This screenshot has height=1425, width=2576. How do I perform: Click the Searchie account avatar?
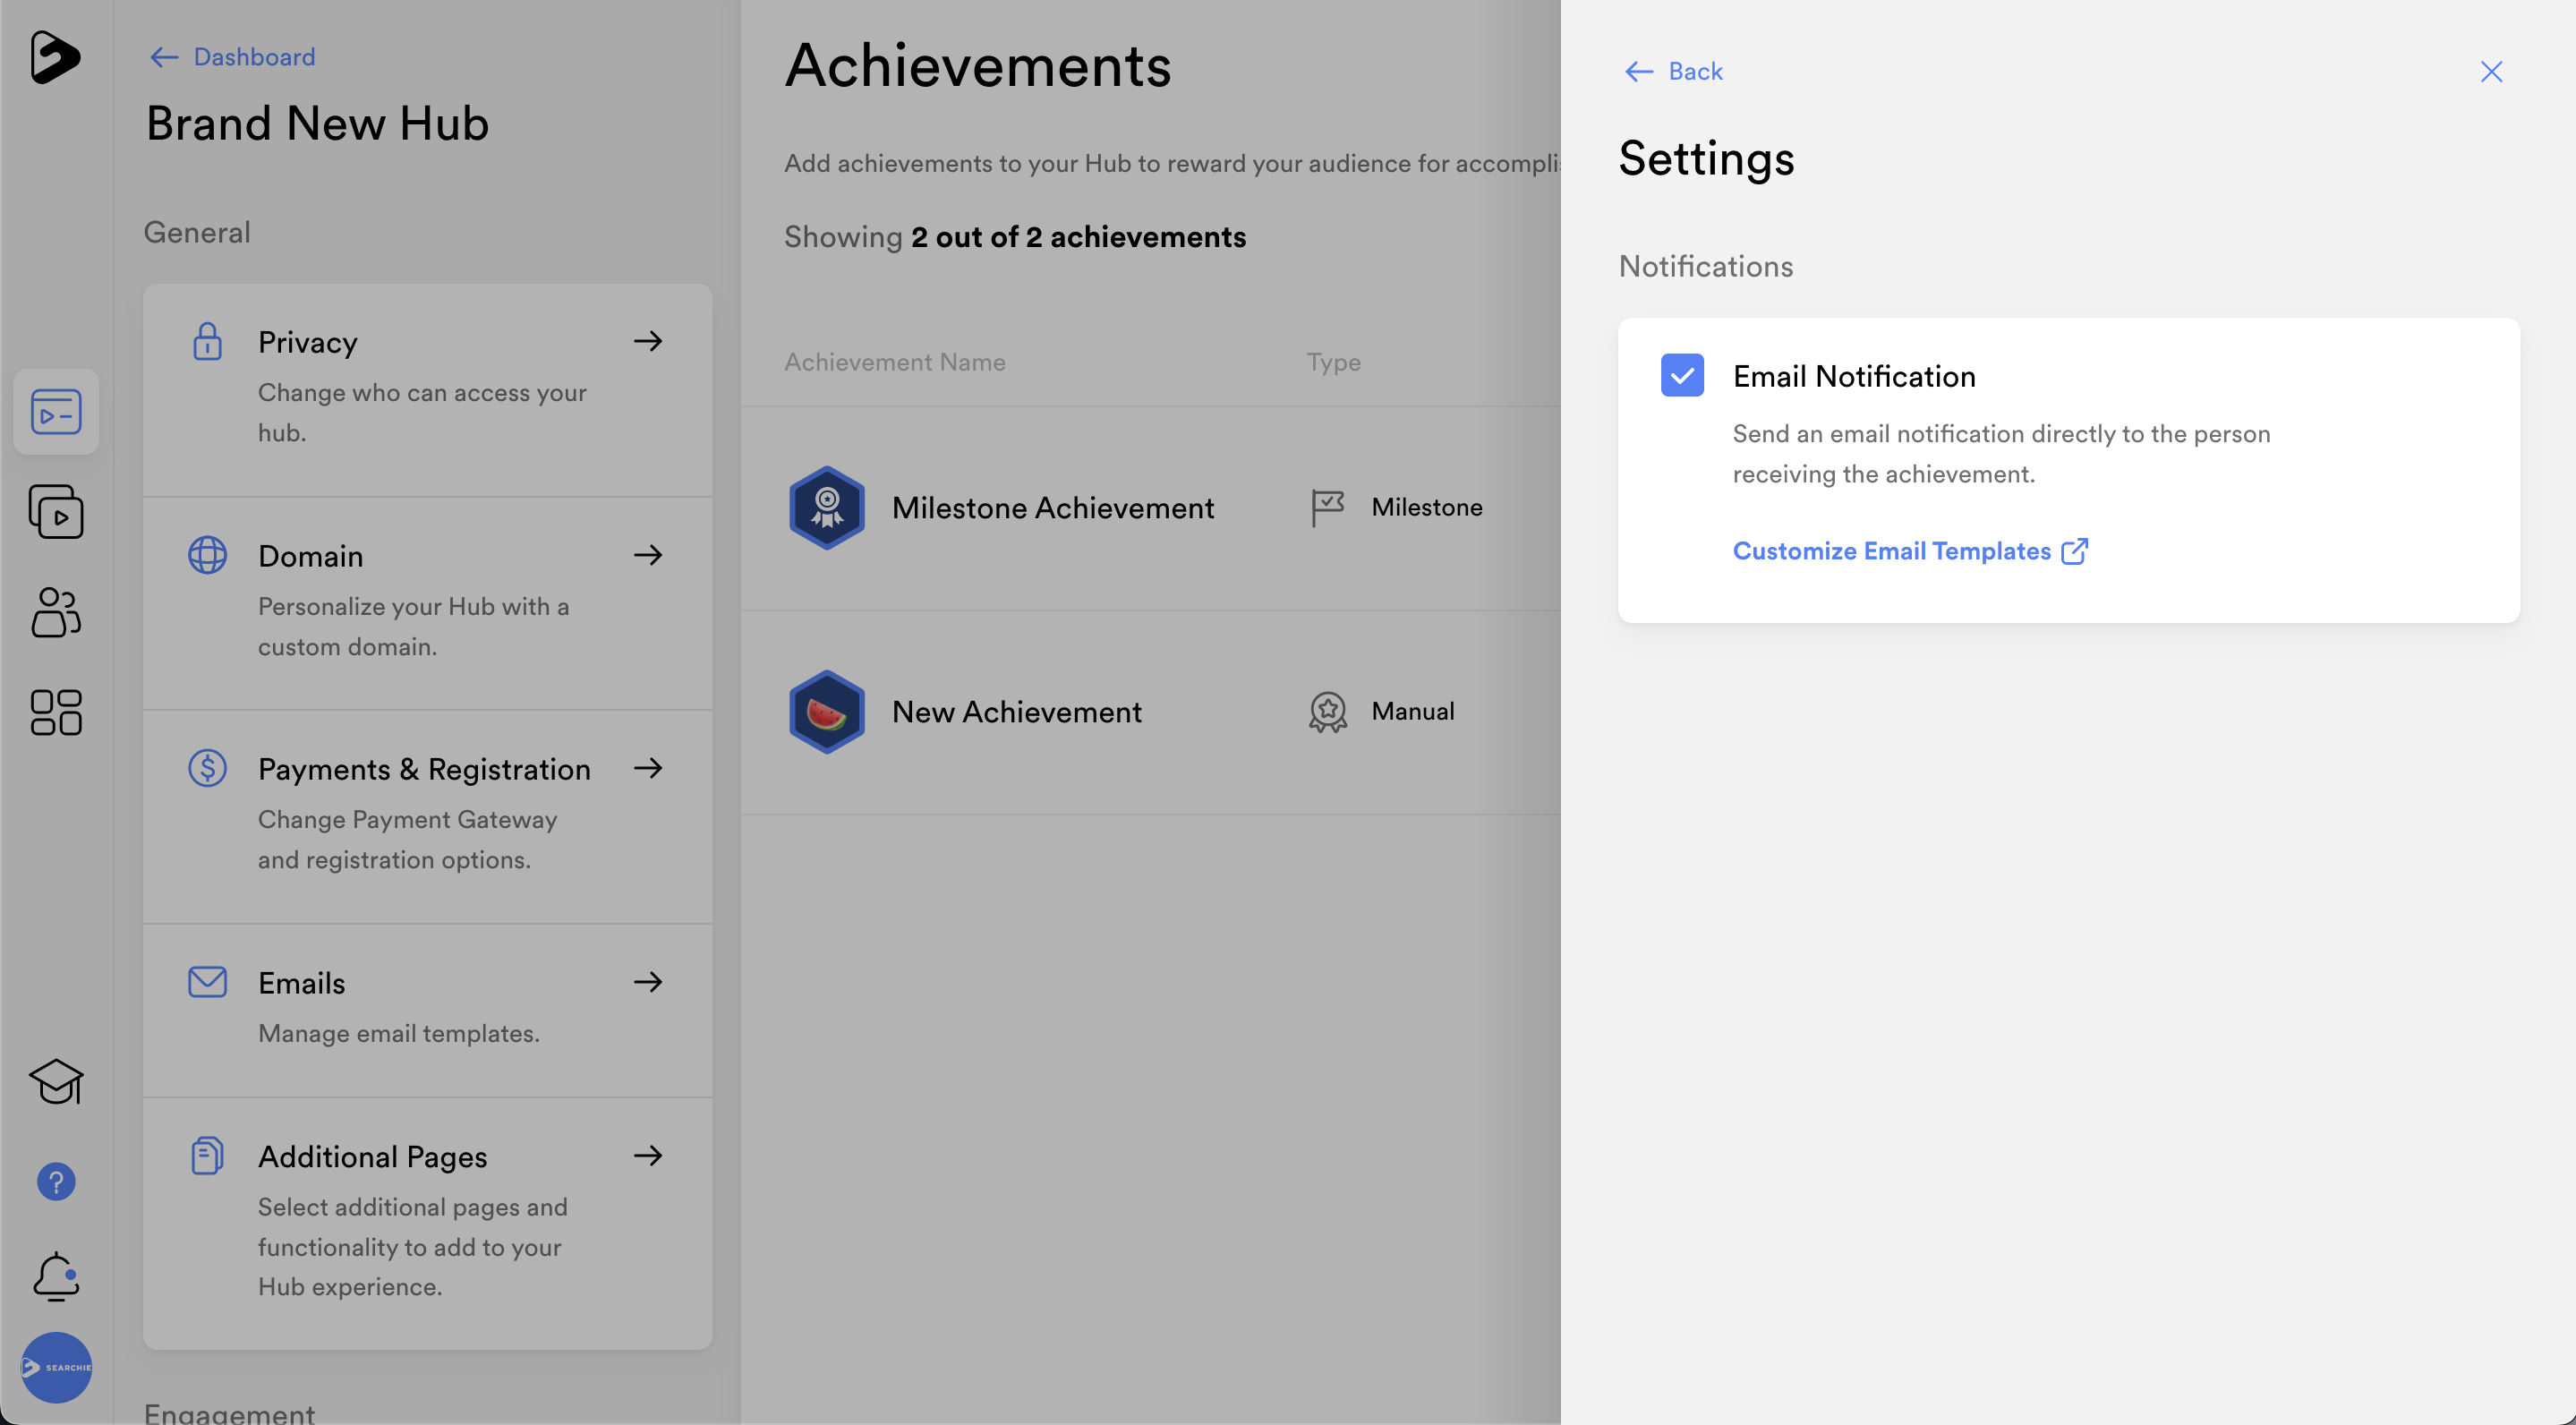[56, 1367]
